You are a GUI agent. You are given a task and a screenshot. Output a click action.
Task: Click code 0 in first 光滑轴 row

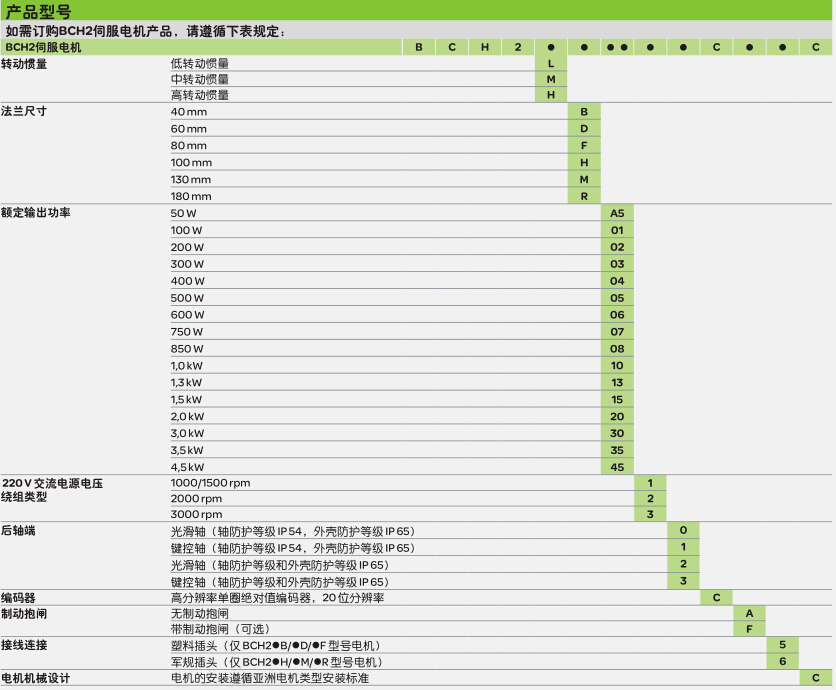point(683,529)
